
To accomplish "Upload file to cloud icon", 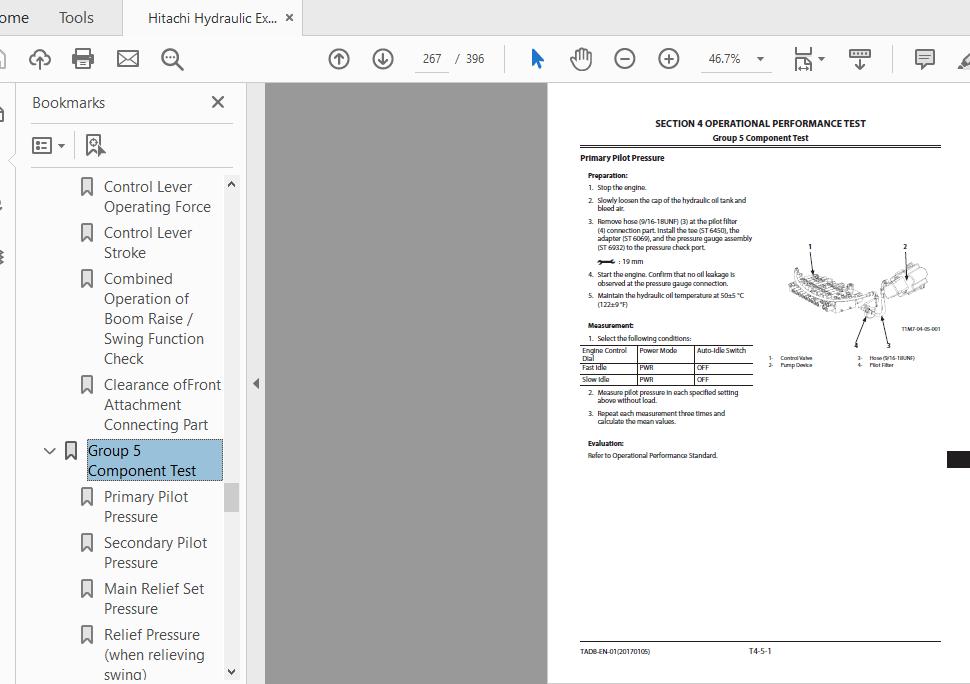I will click(x=40, y=59).
